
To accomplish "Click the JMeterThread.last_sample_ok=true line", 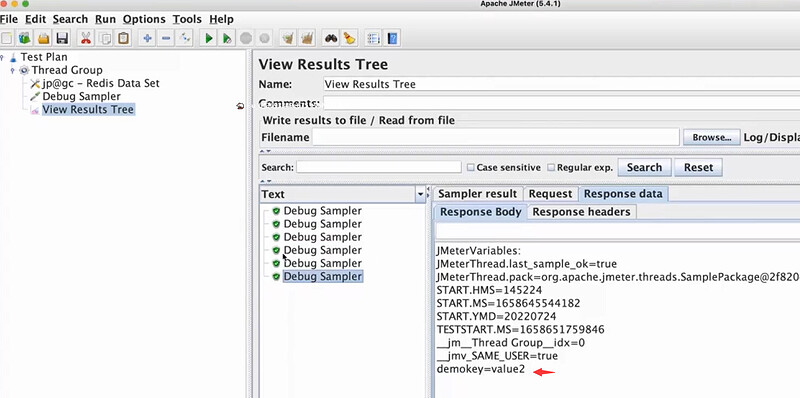I will [x=527, y=264].
